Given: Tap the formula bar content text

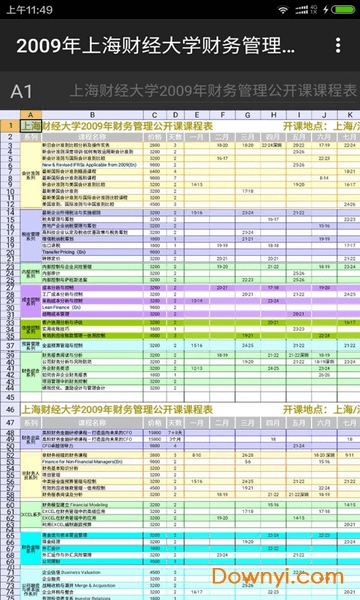Looking at the screenshot, I should click(x=213, y=91).
